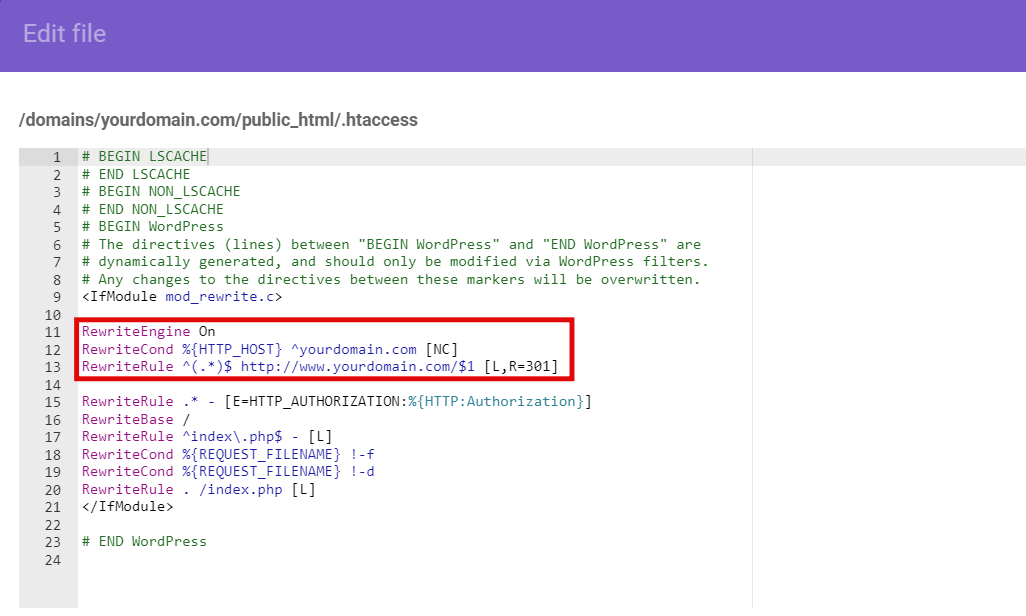Click the RewriteRule HTTP_AUTHORIZATION line

336,401
